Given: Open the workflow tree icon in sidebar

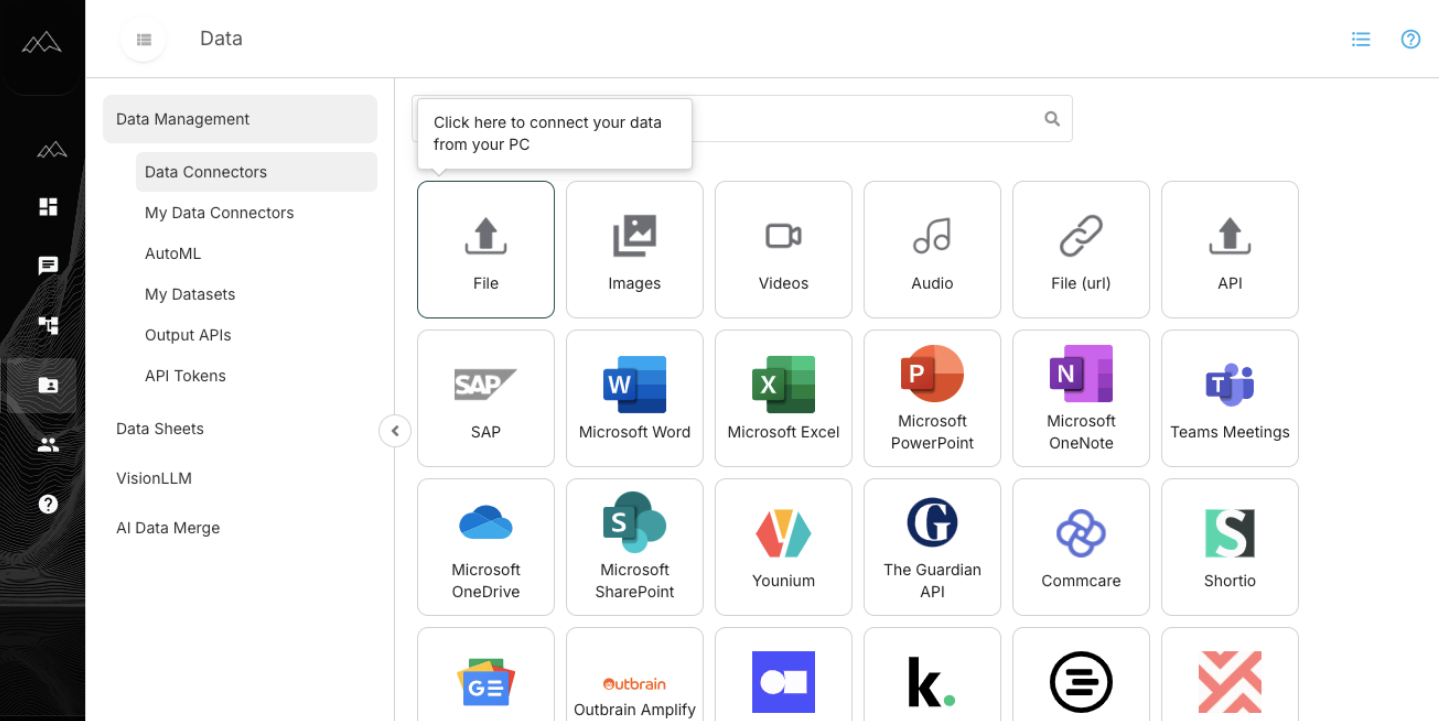Looking at the screenshot, I should 48,325.
